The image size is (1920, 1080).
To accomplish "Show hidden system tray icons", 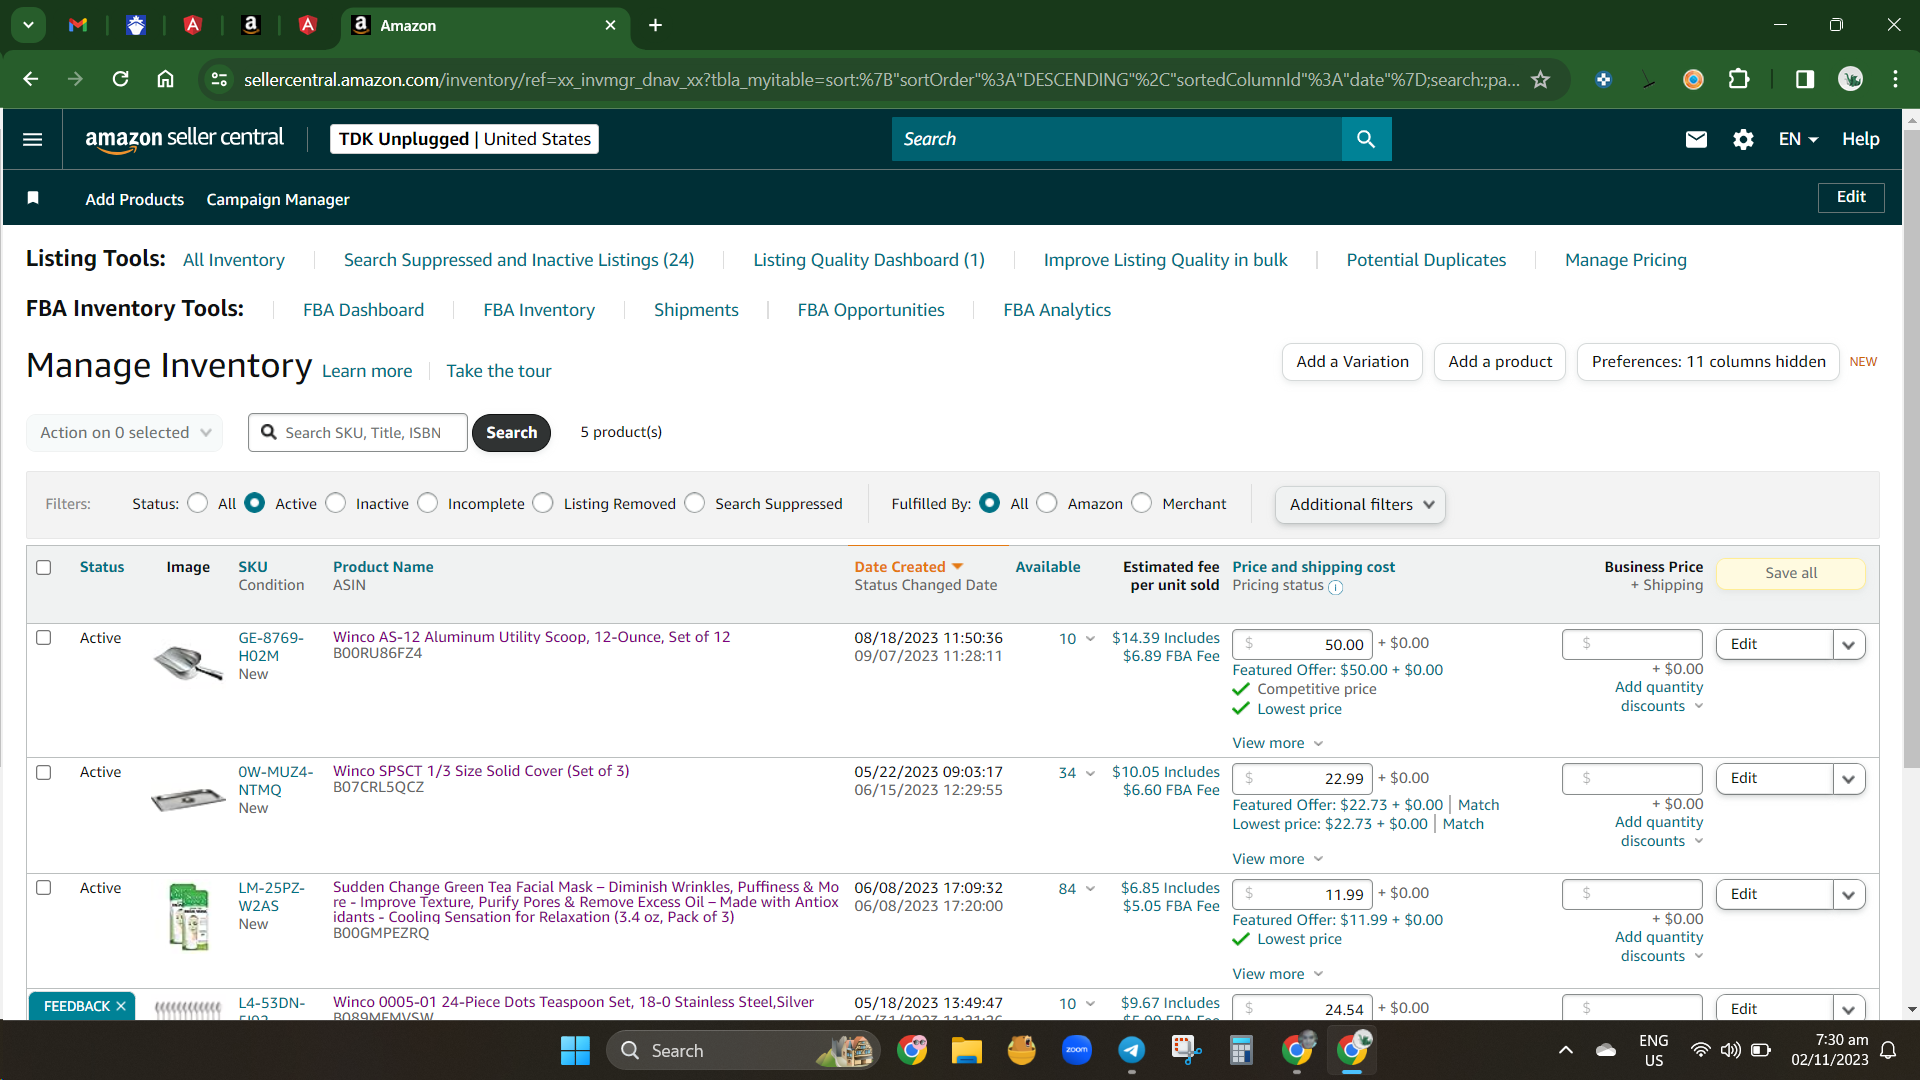I will [1566, 1050].
